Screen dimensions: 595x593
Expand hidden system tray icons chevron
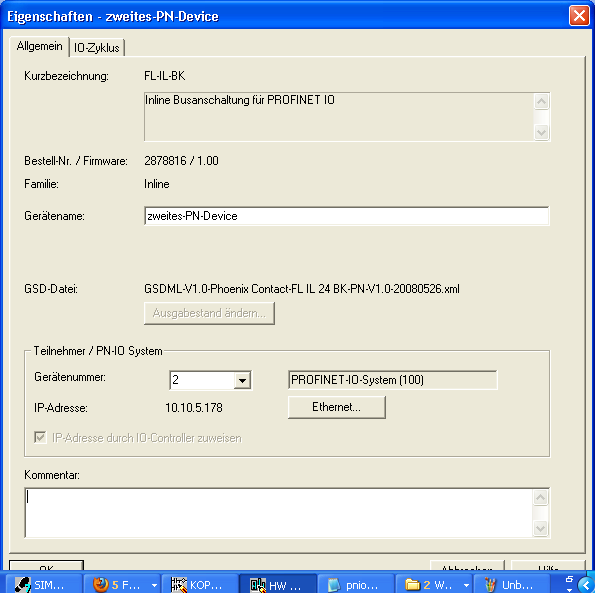coord(586,585)
